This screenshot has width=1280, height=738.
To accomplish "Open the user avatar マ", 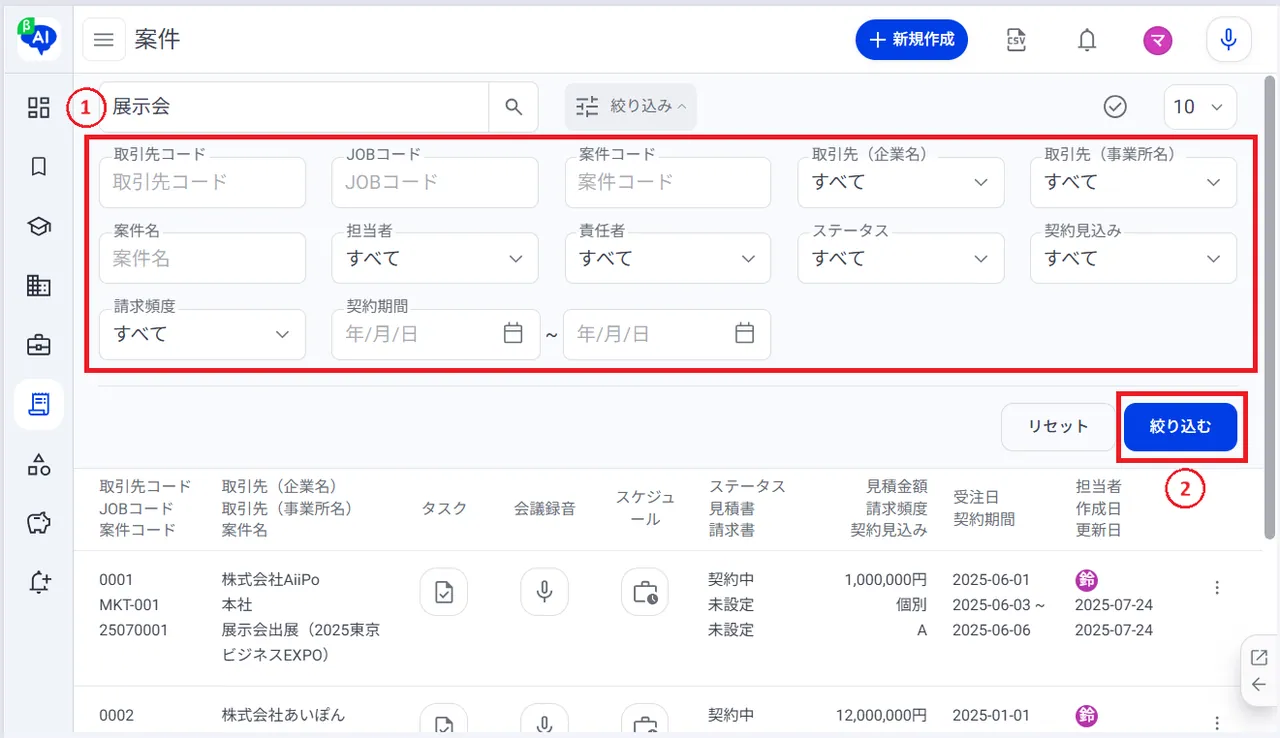I will point(1158,40).
